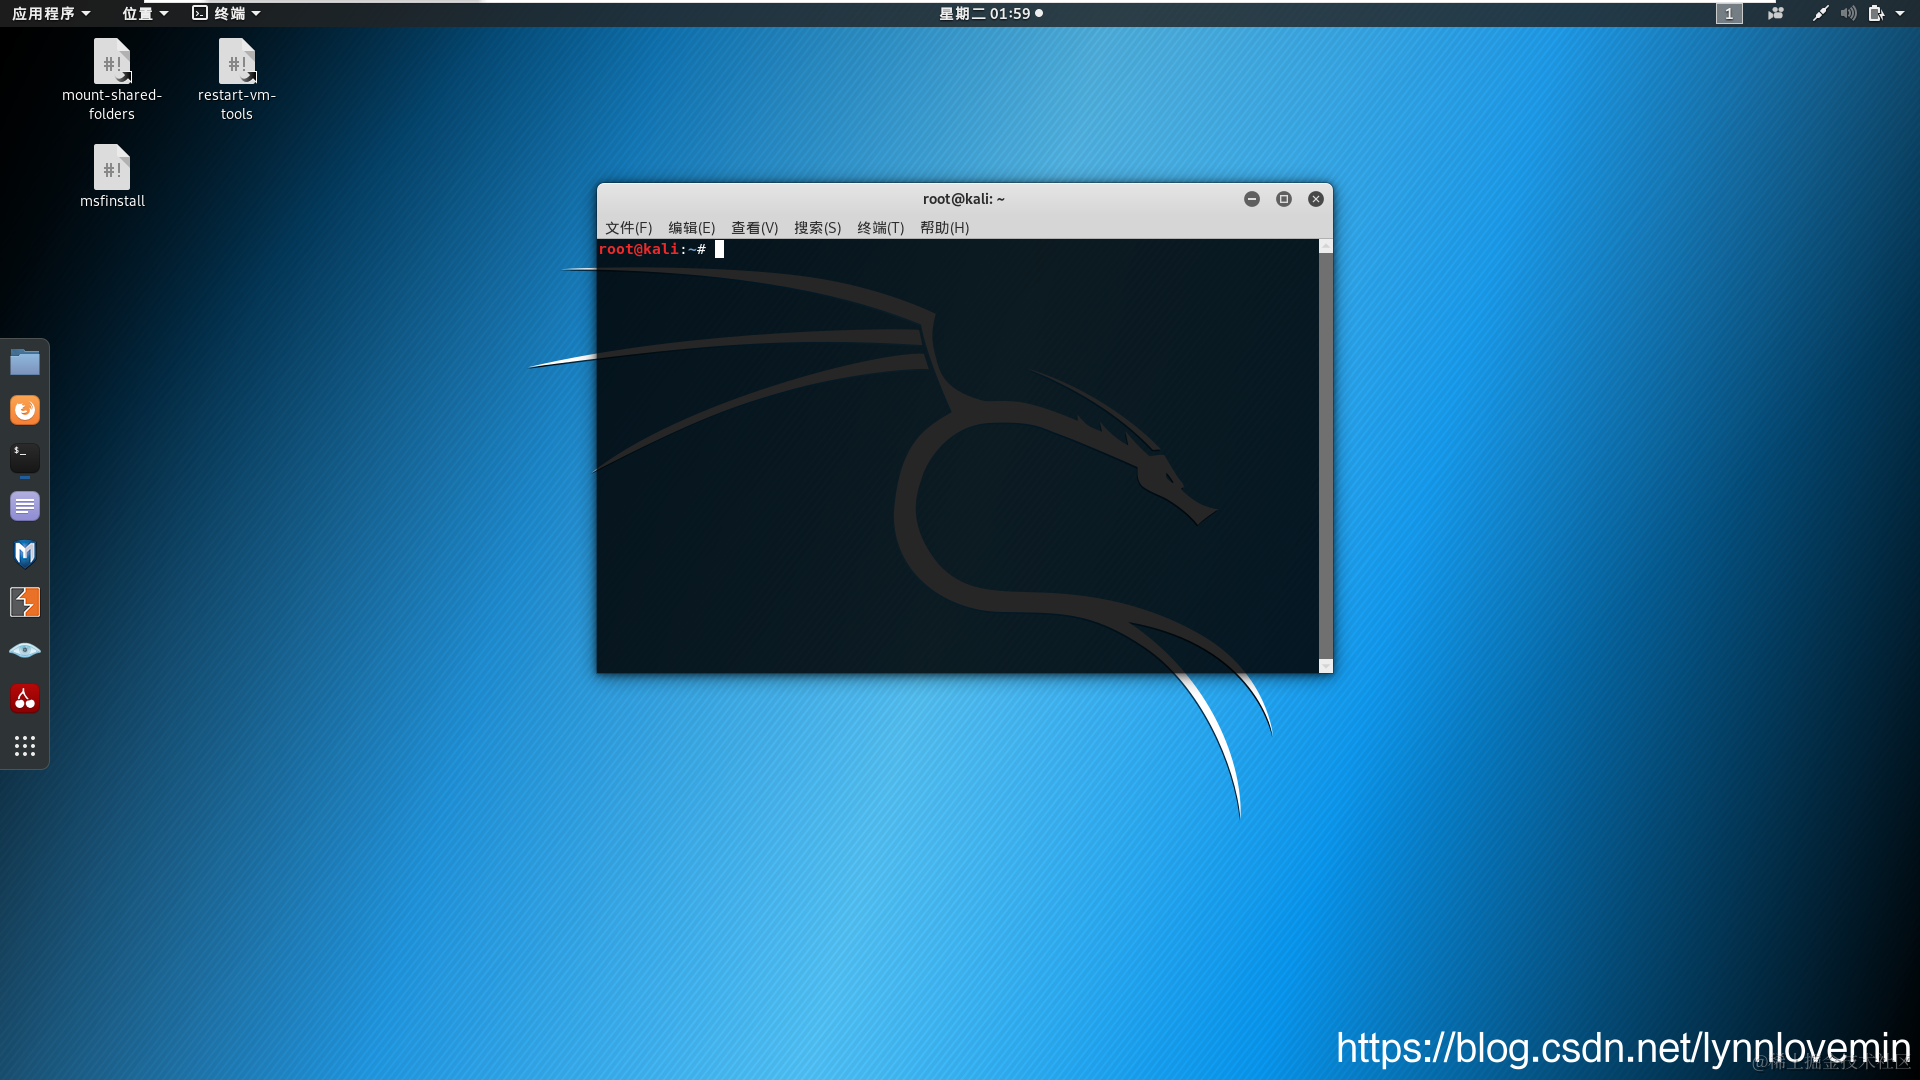Select the restart-vm-tools desktop file
The height and width of the screenshot is (1080, 1920).
pos(237,63)
